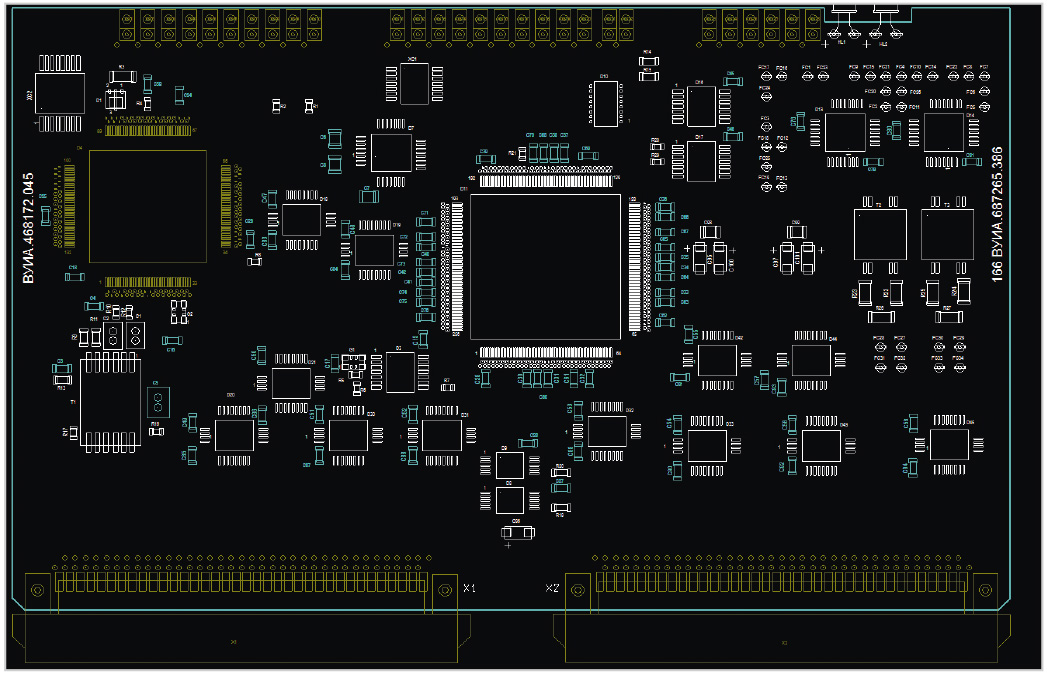Select the T1 multi-pin component footprint

pos(110,402)
